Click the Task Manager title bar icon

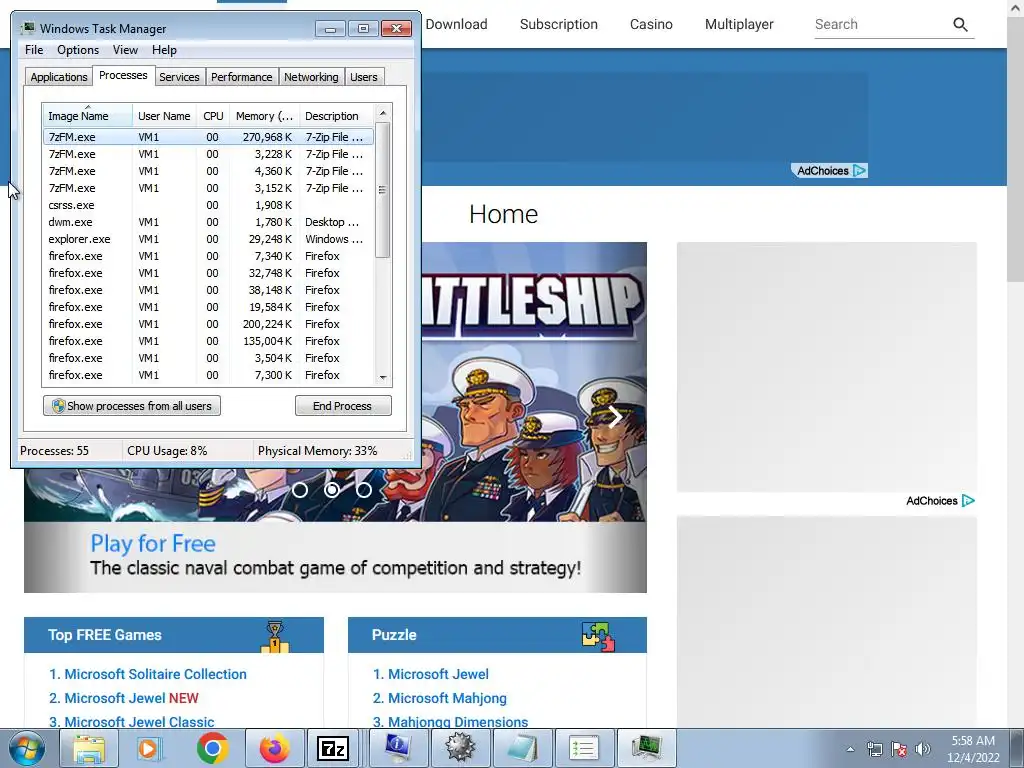click(27, 28)
